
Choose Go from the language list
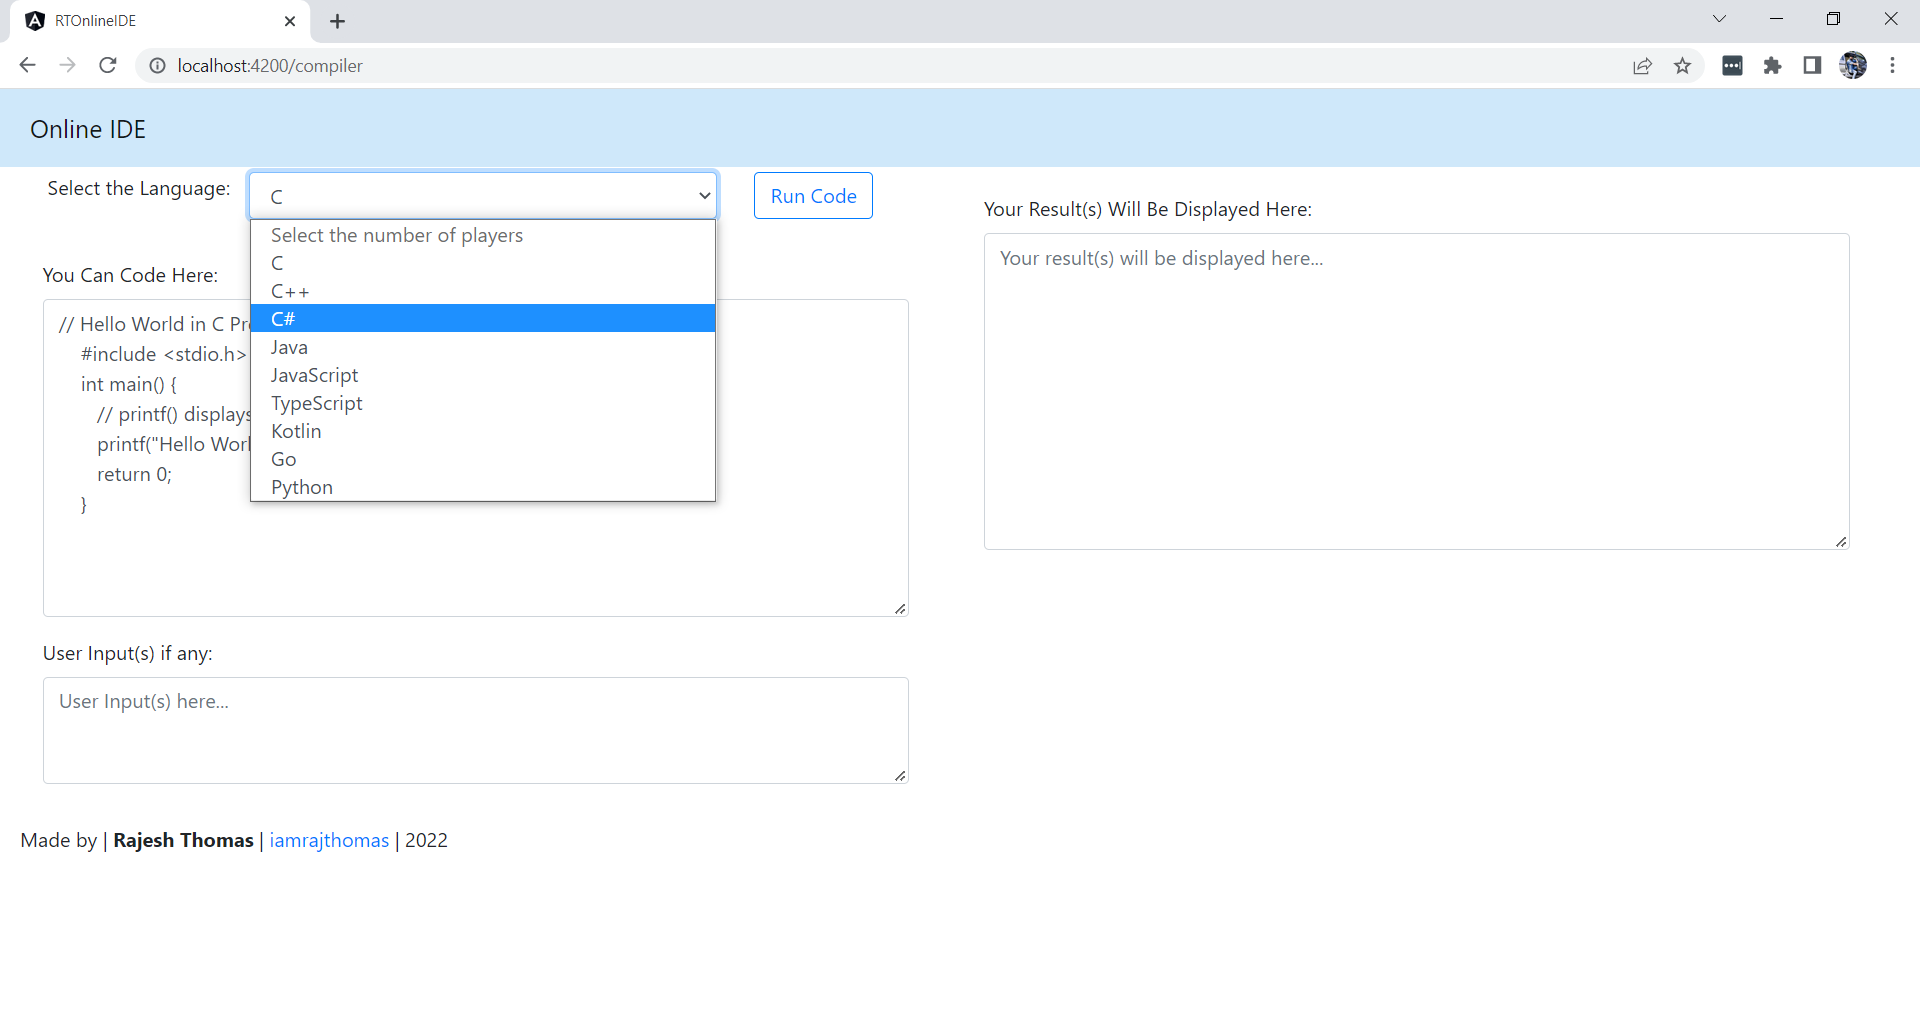pos(483,459)
